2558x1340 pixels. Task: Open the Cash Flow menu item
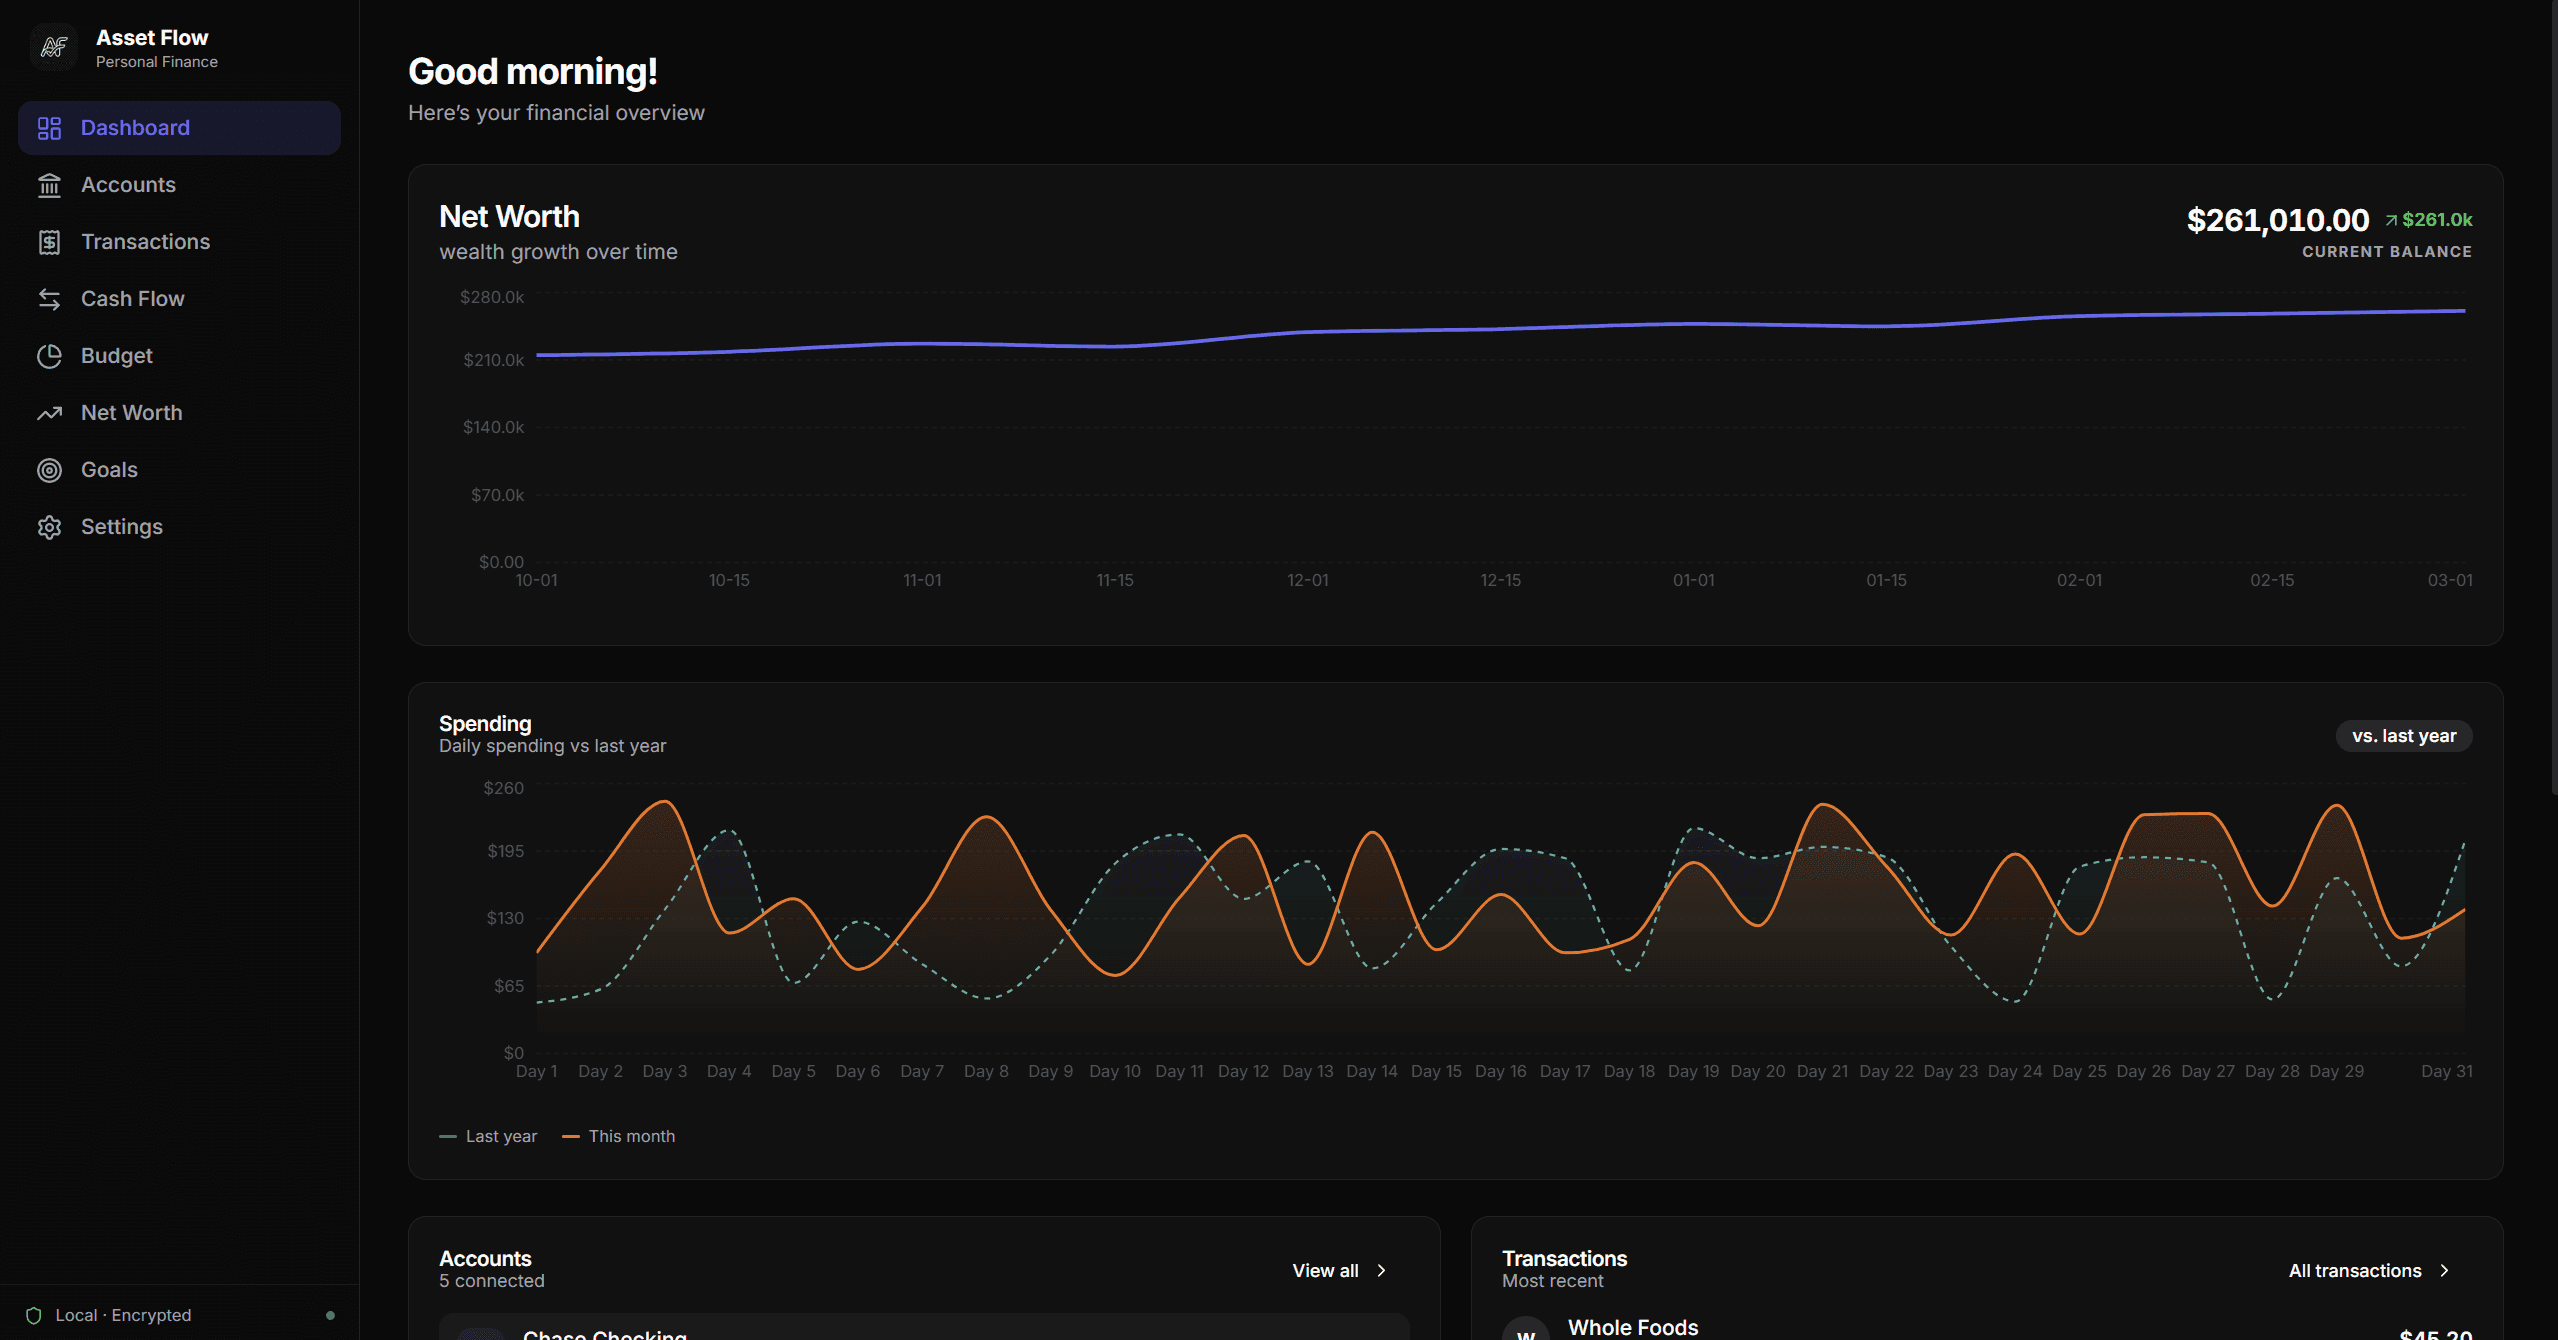pyautogui.click(x=132, y=299)
